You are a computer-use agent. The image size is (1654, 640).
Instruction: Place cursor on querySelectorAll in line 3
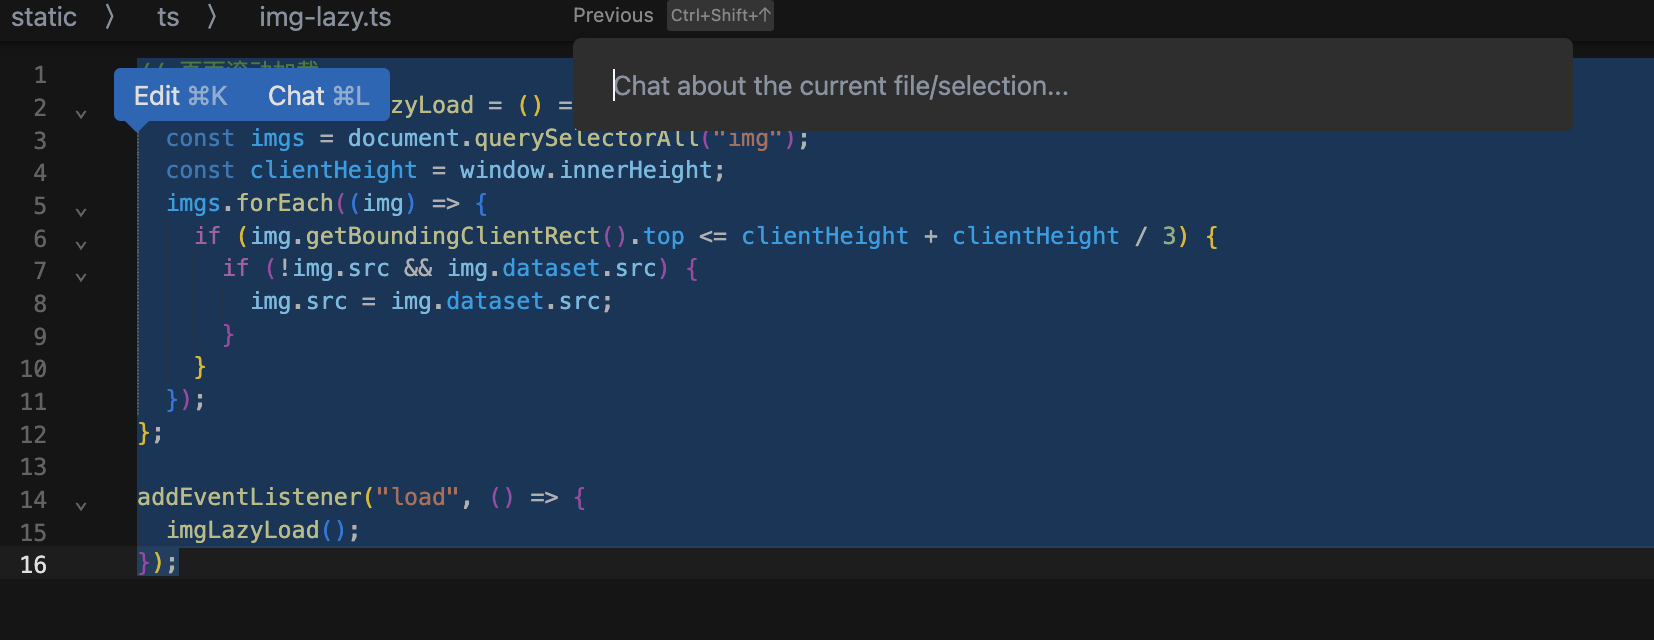[x=585, y=139]
